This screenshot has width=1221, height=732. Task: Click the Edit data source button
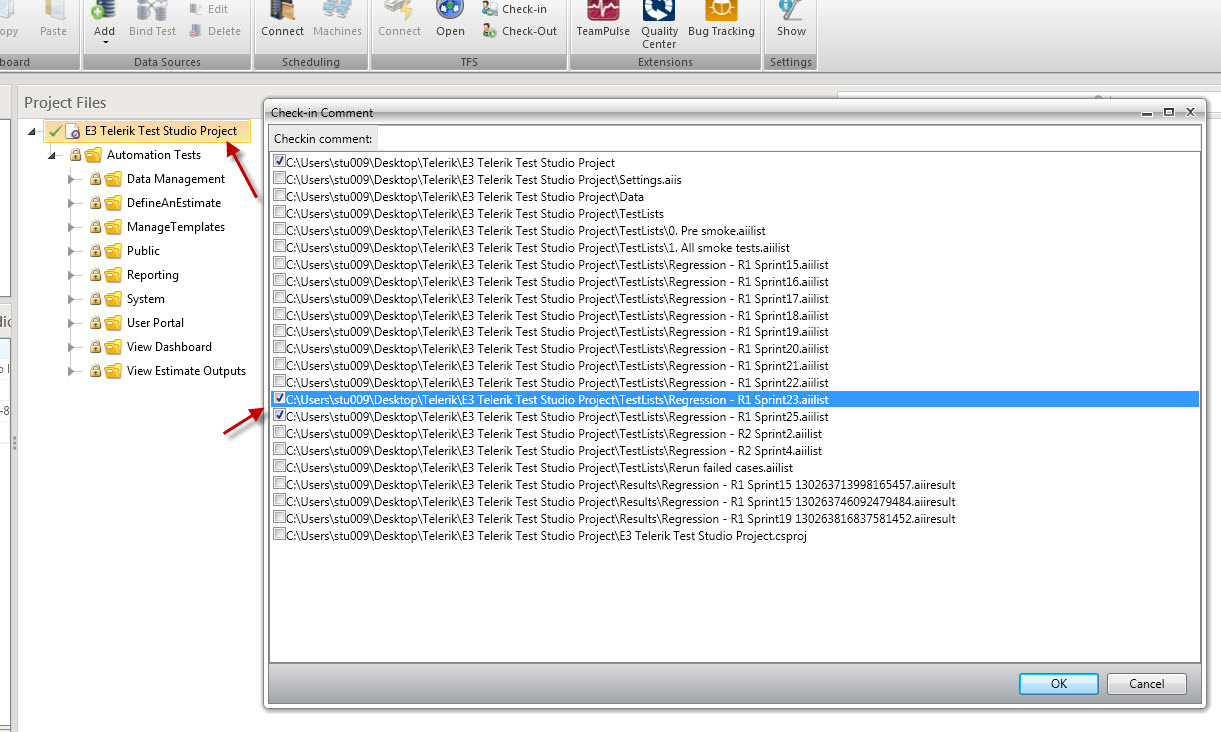point(209,9)
